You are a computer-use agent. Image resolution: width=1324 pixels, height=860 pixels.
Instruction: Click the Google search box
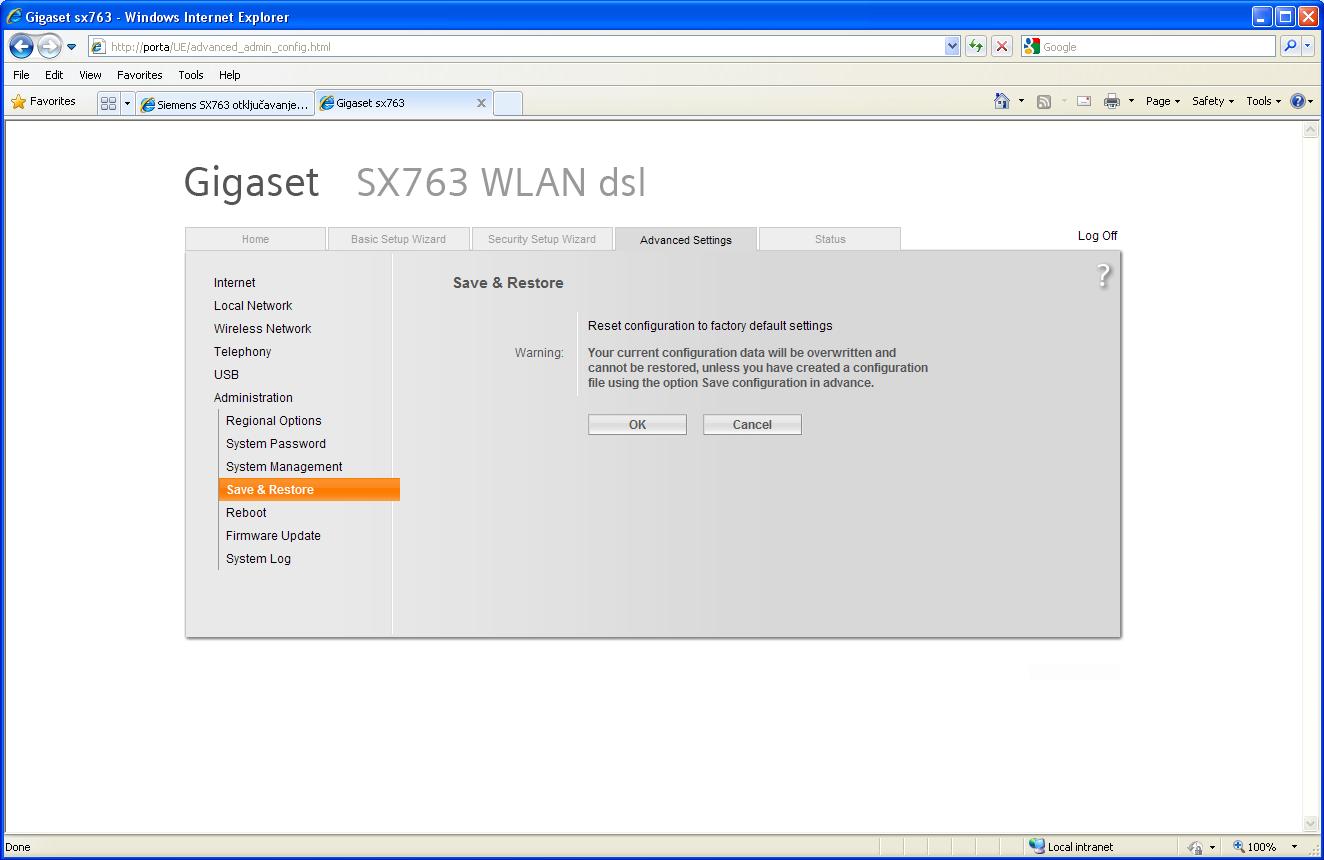(x=1157, y=47)
